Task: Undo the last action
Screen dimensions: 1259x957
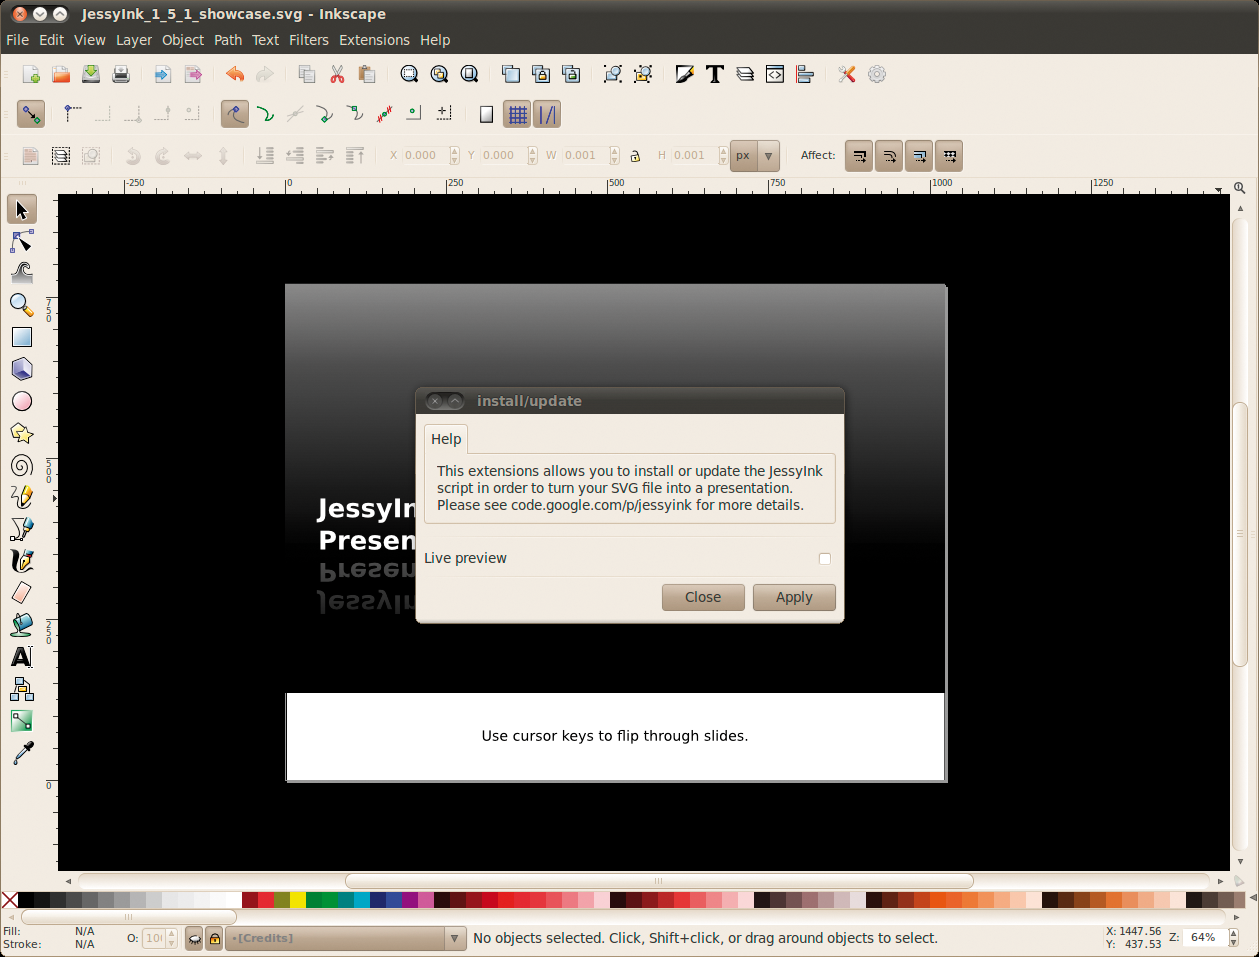Action: click(x=235, y=74)
